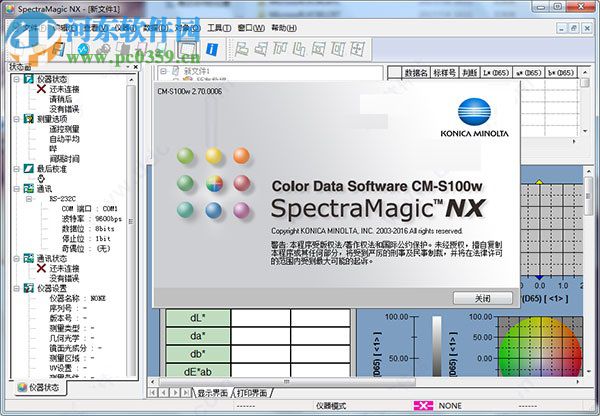Click the first-tab navigation arrow
Screen dimensions: 600x416
click(153, 393)
